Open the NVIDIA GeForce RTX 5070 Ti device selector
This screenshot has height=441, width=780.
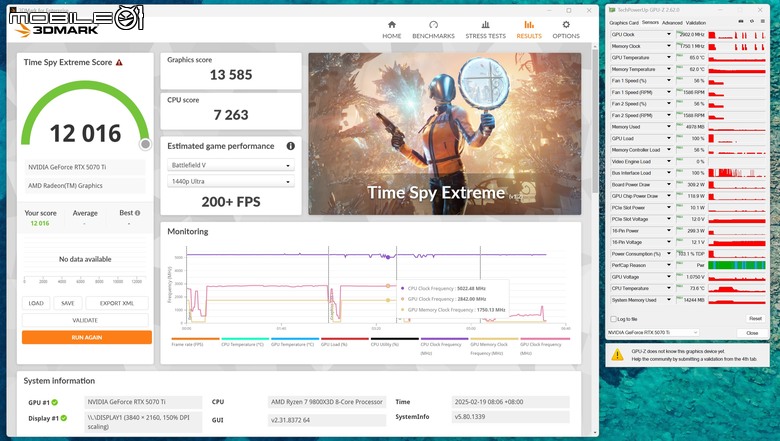tap(653, 333)
